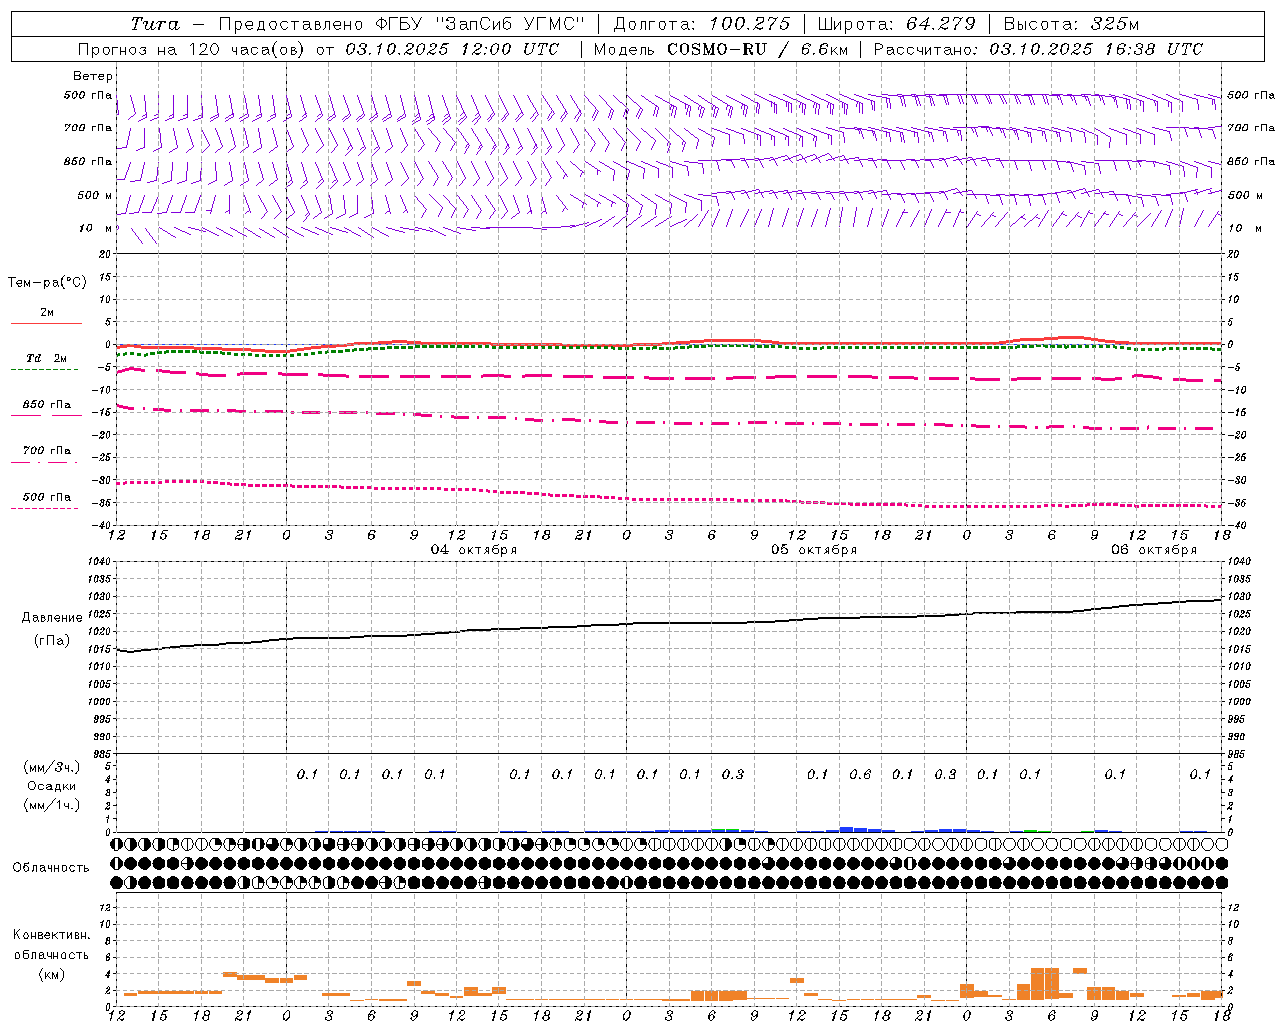Click the "0.6" precipitation amount value

pos(860,774)
